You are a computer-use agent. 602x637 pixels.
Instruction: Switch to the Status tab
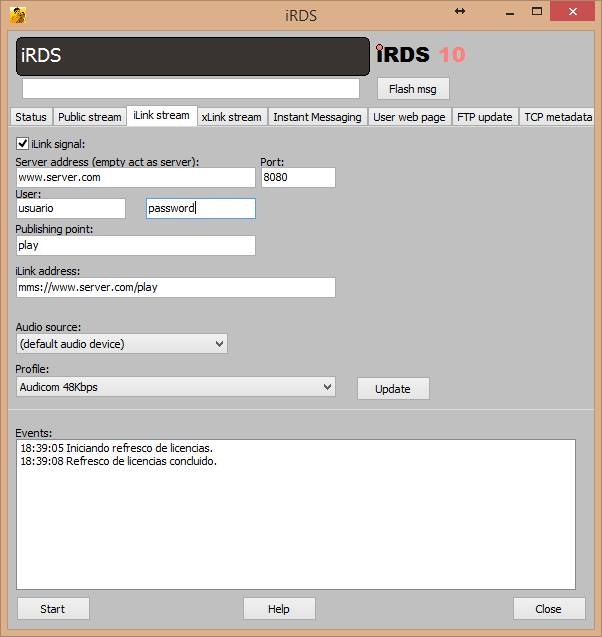(31, 117)
